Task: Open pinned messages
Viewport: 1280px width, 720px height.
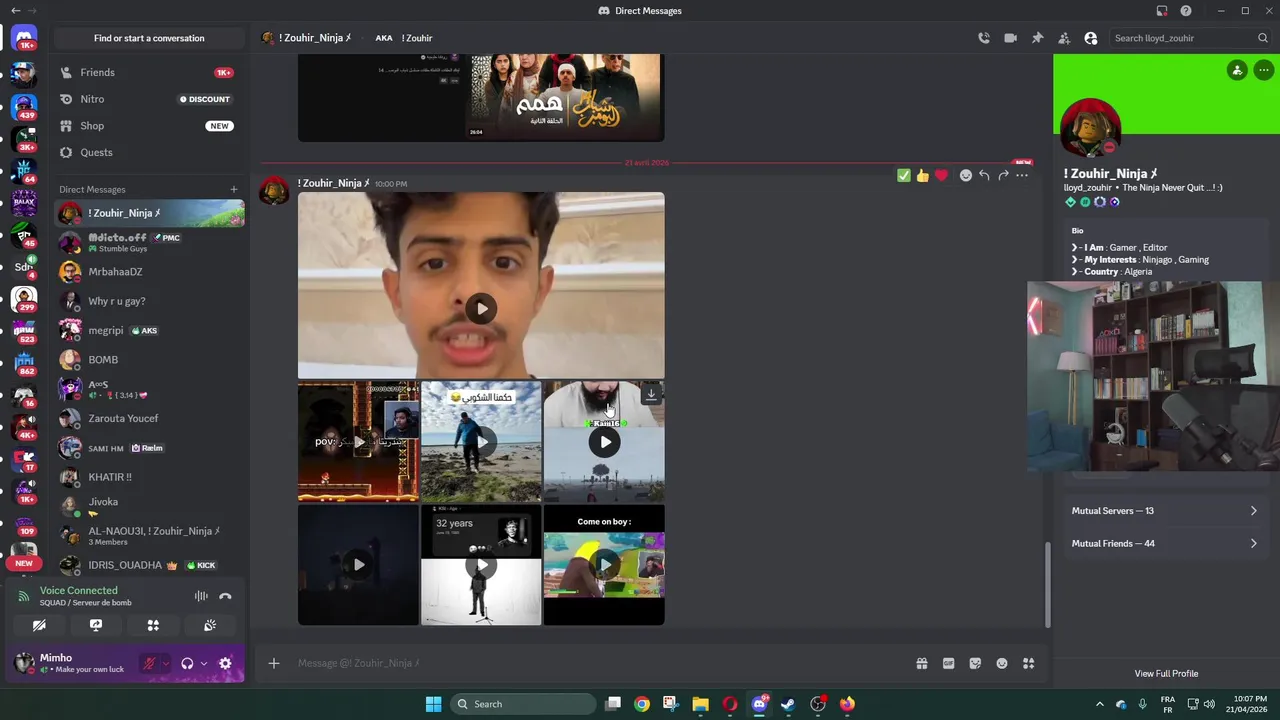Action: coord(1037,38)
